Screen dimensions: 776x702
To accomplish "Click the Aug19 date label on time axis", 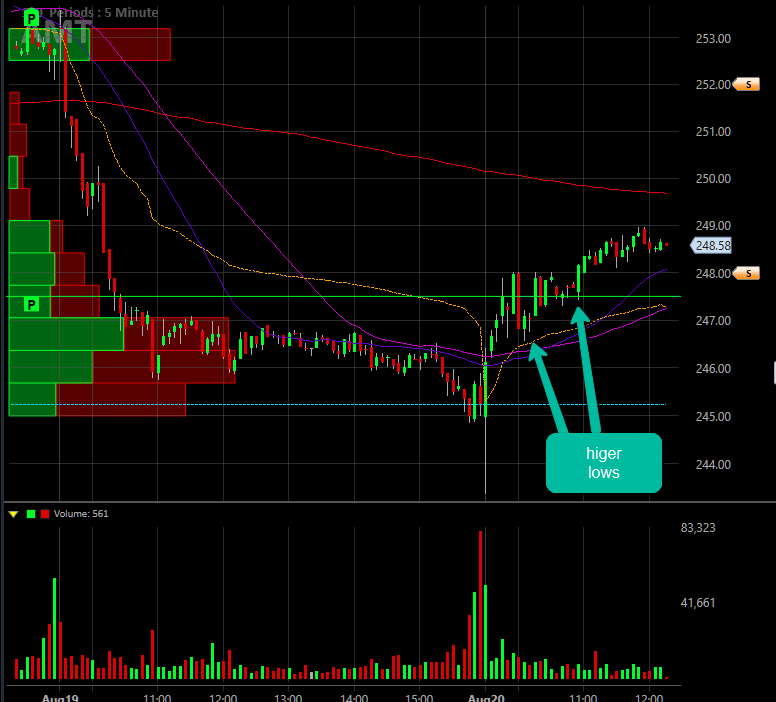I will 60,698.
